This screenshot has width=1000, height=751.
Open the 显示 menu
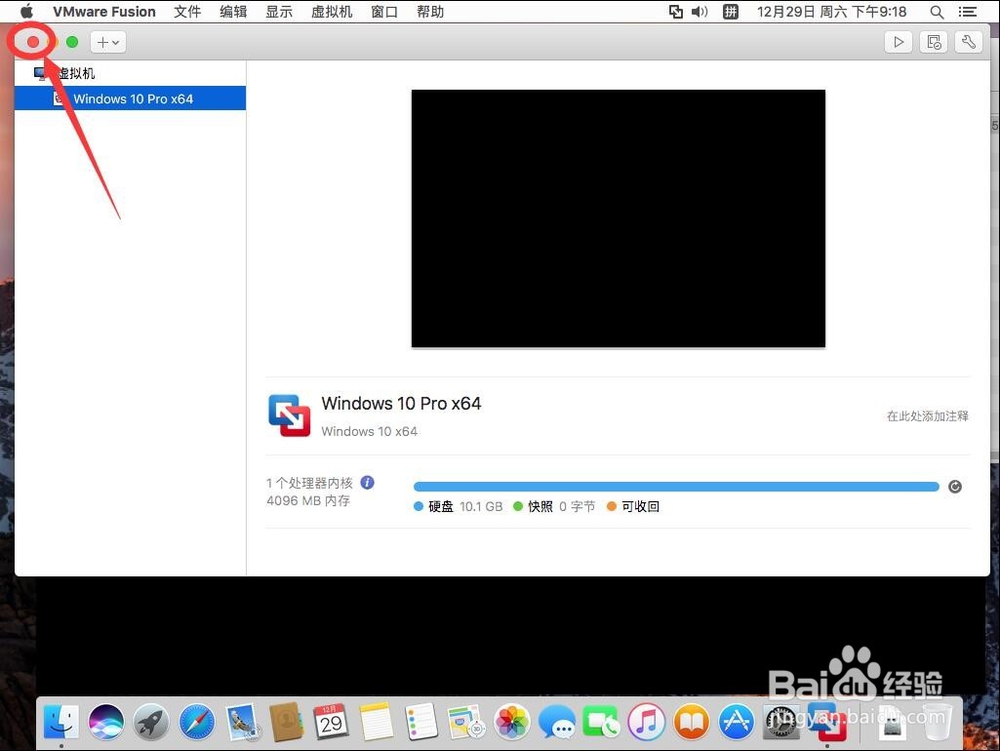tap(279, 11)
